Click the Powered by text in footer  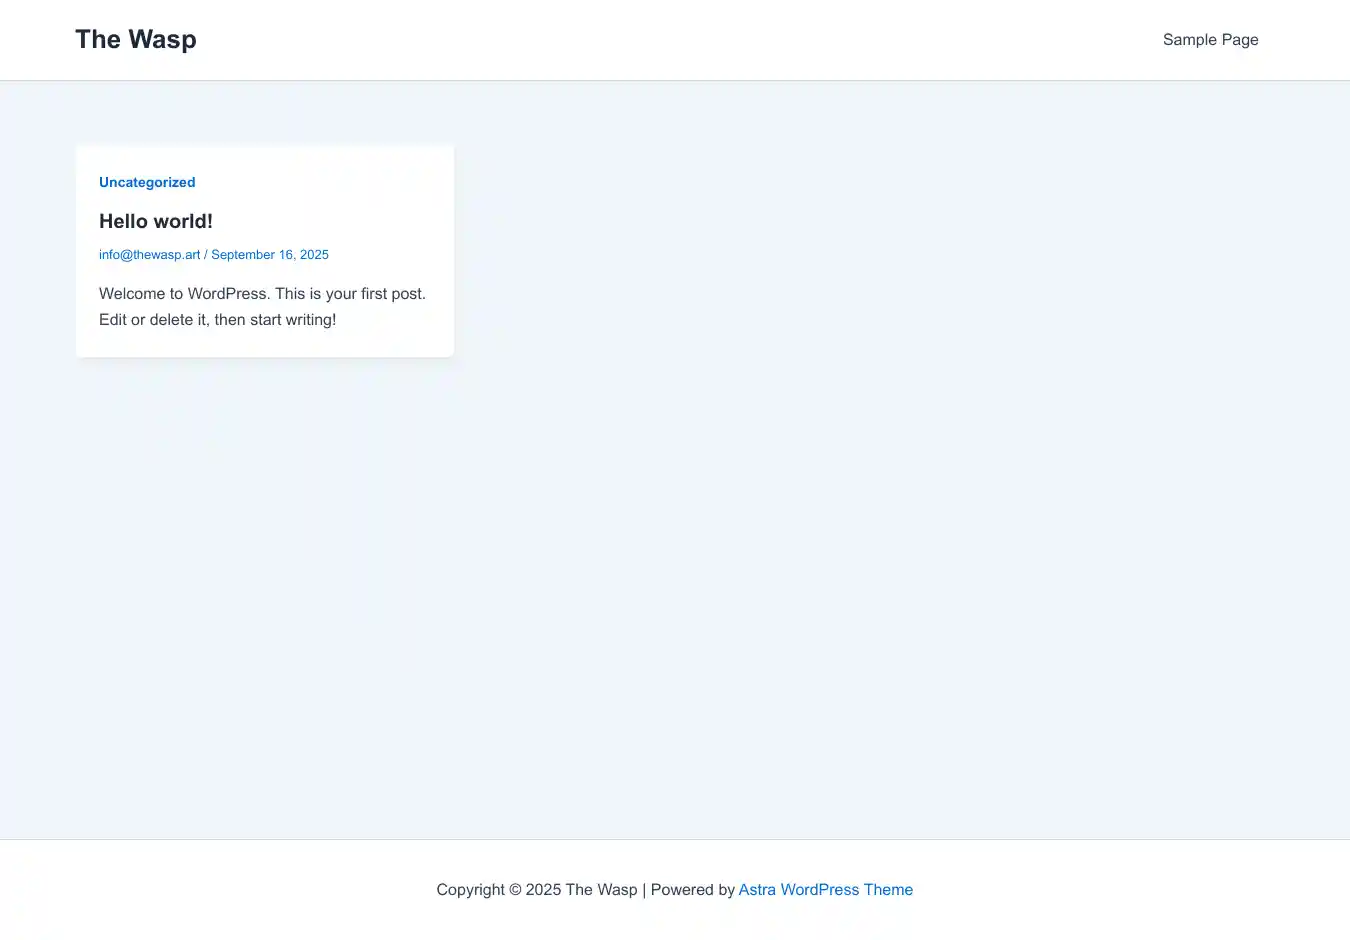(x=692, y=890)
